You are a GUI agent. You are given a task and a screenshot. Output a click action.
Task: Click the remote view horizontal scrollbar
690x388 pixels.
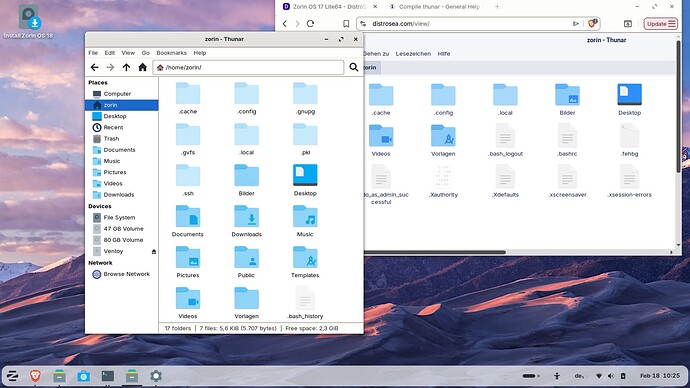point(435,253)
